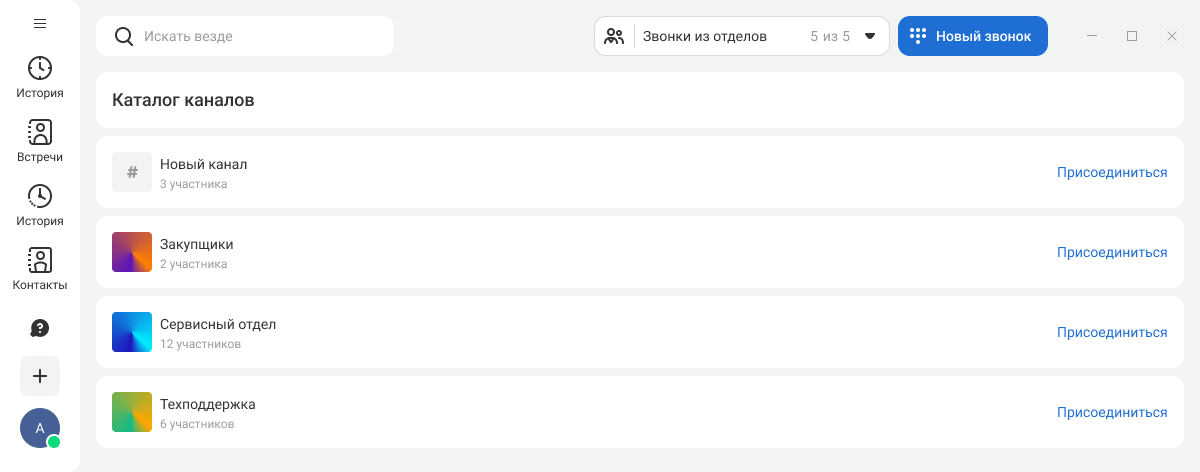Focus the Искать везде search field
This screenshot has height=472, width=1200.
tap(260, 36)
